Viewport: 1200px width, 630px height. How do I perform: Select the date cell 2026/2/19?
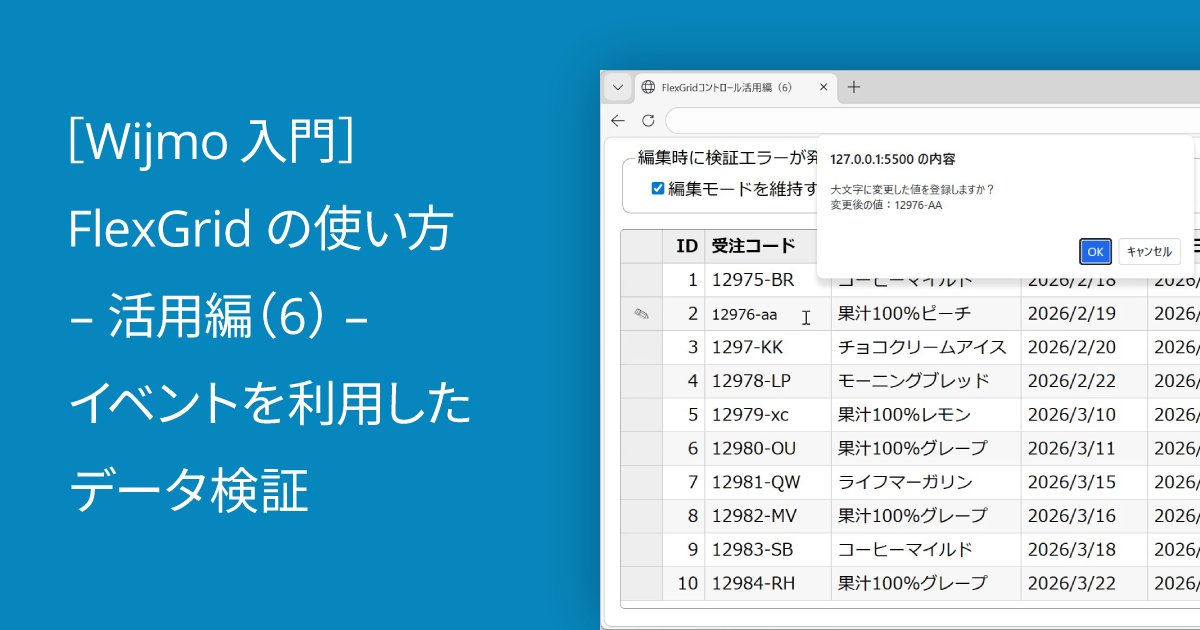click(x=1084, y=314)
